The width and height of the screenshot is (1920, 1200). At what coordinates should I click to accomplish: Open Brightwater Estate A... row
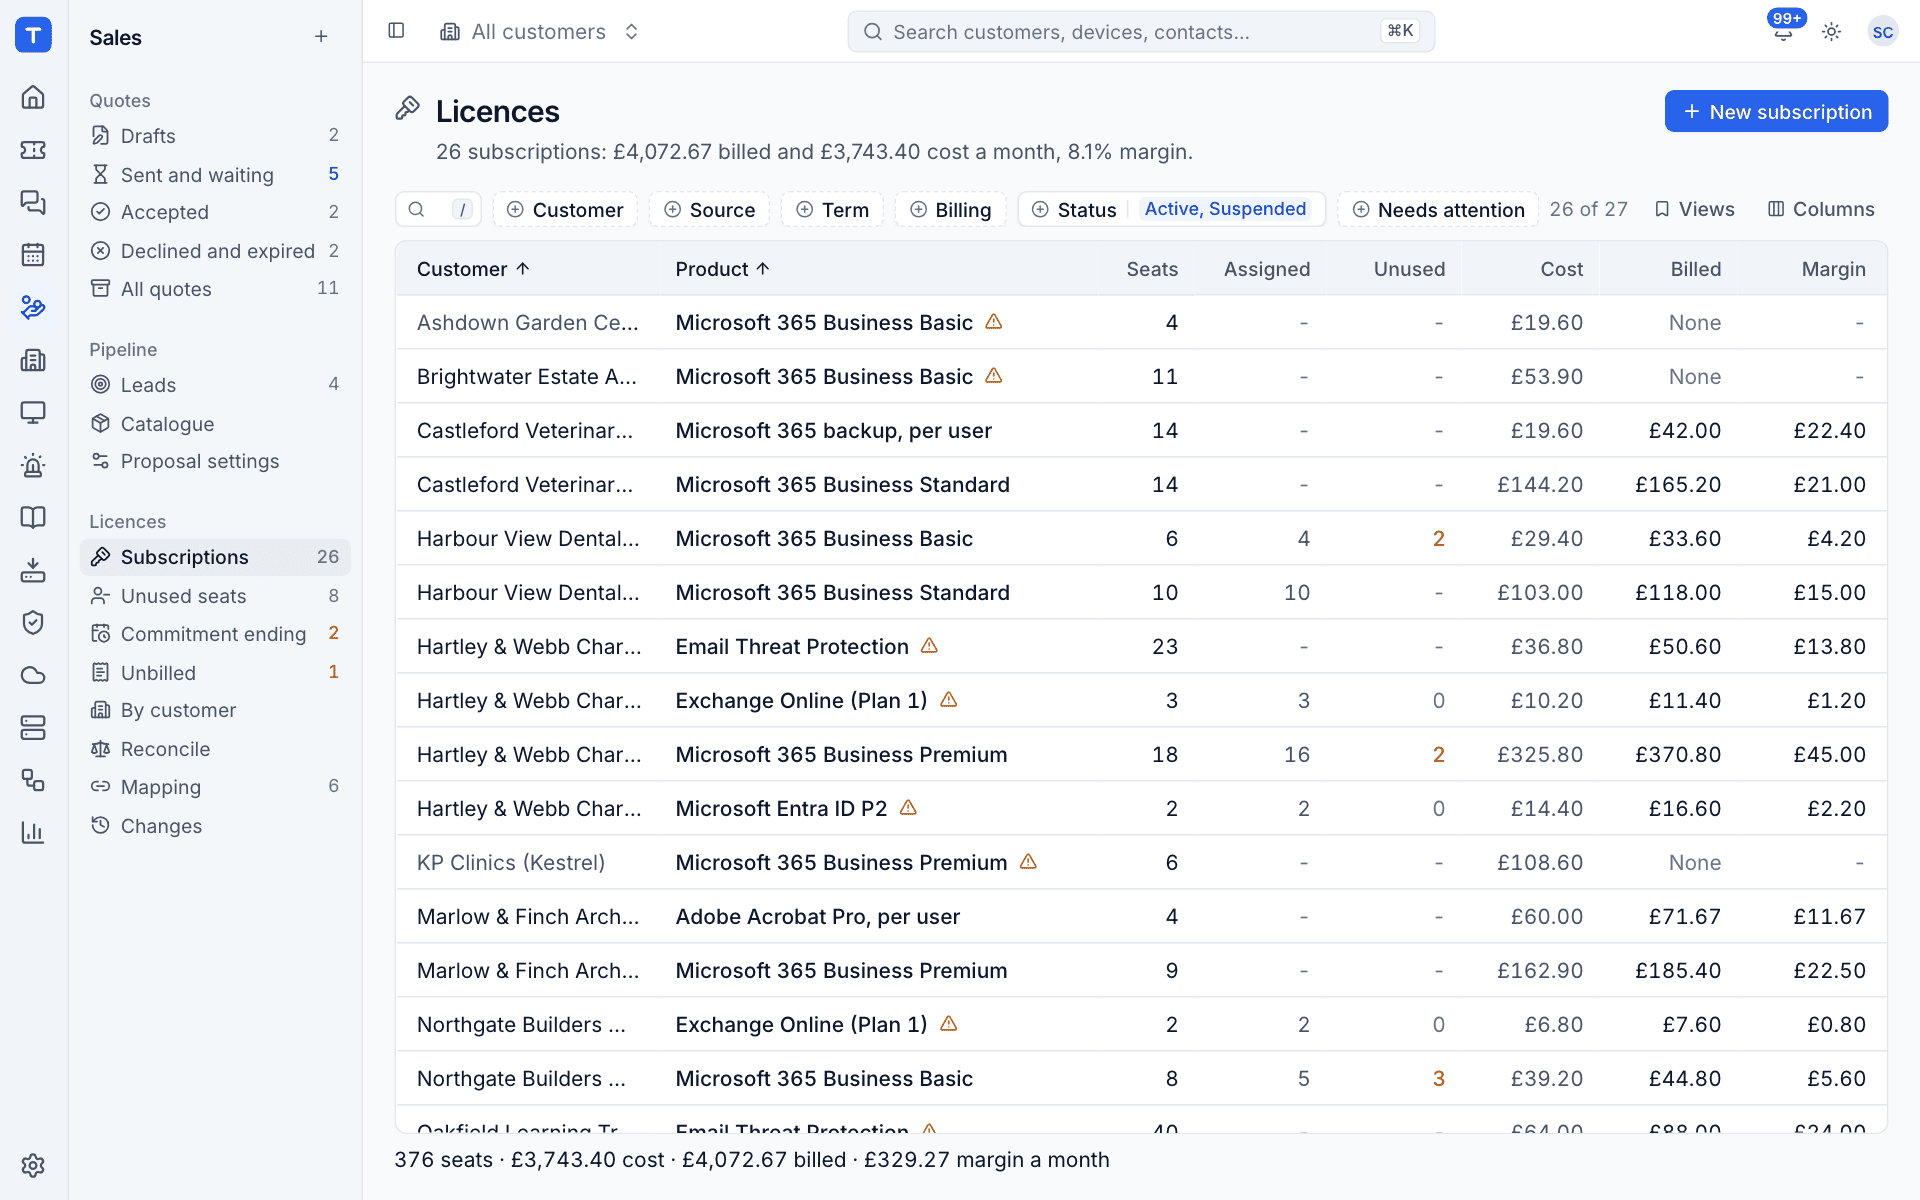(1141, 376)
